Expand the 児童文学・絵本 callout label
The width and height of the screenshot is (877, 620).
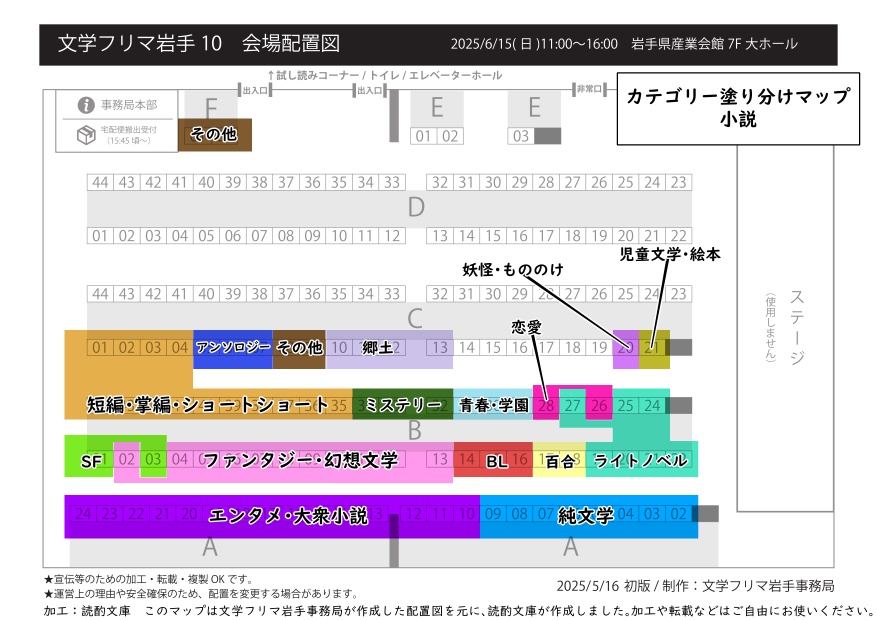point(670,255)
